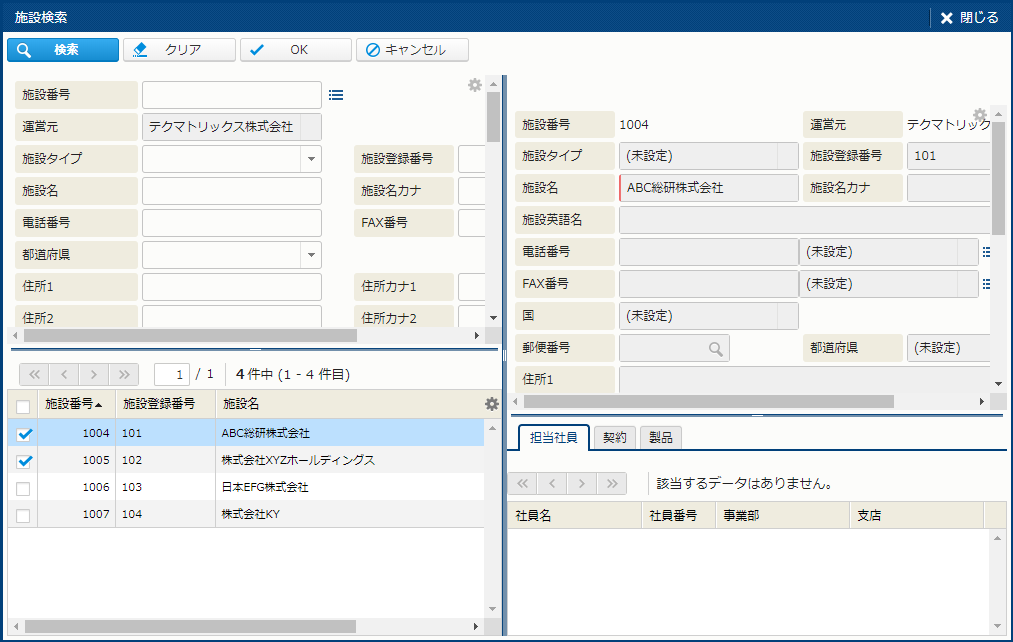Click the list icon next to 電話番号 row
This screenshot has width=1013, height=642.
point(986,252)
